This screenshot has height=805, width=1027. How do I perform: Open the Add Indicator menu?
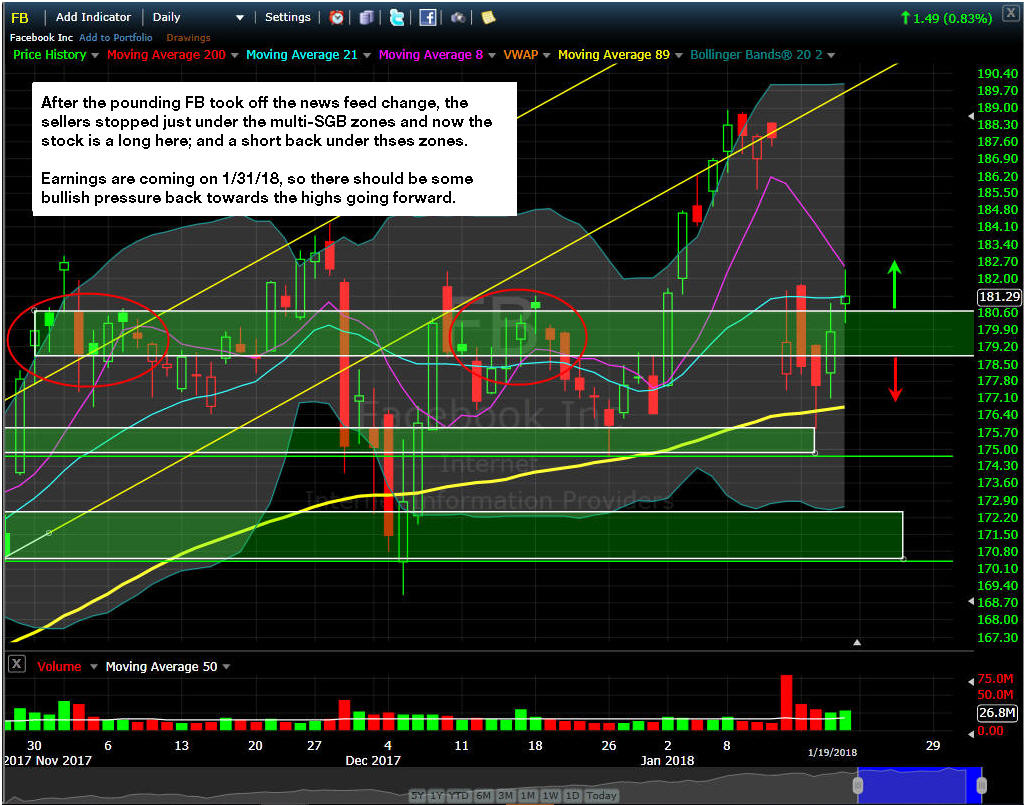(93, 18)
